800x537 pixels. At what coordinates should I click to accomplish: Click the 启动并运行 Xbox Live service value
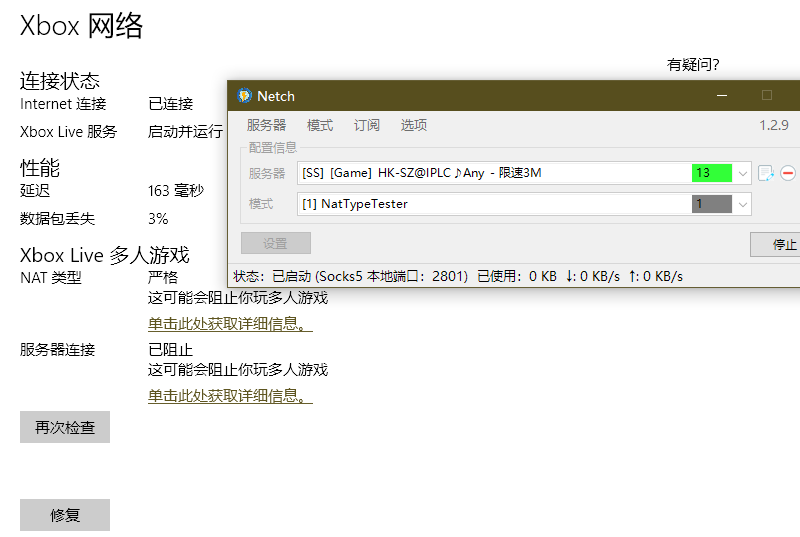[185, 132]
